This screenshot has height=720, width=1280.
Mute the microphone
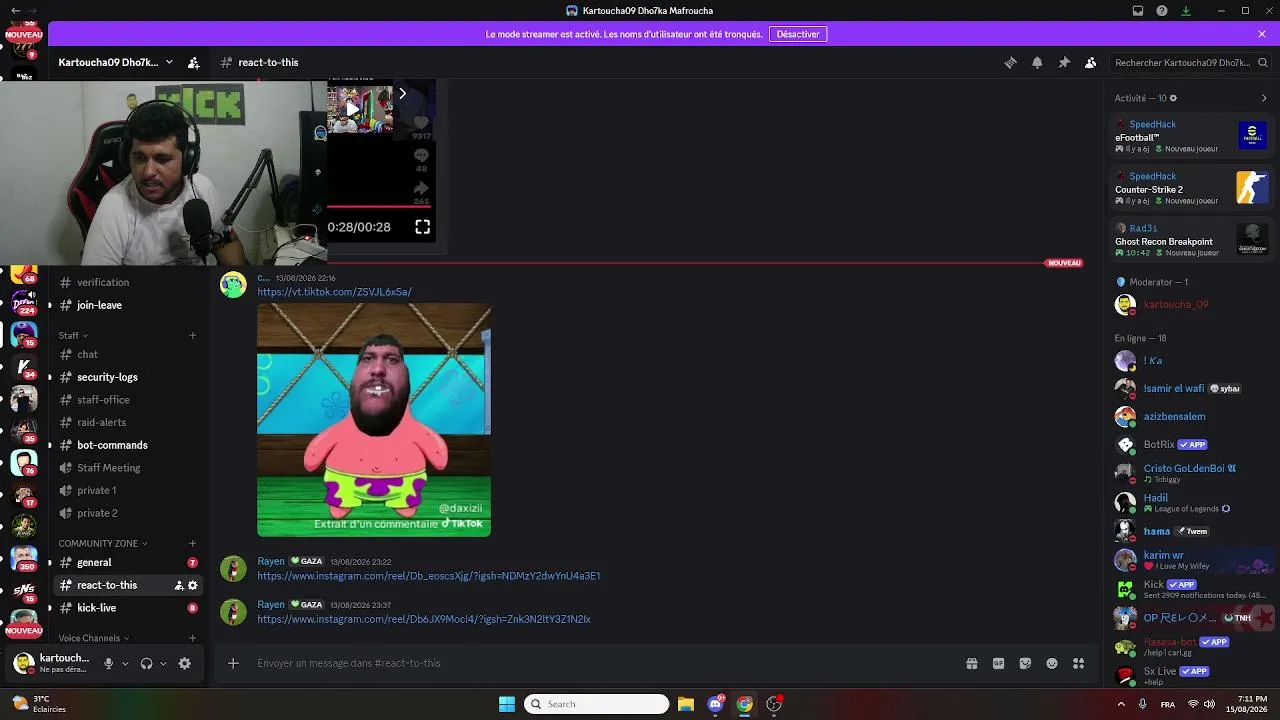(x=109, y=663)
